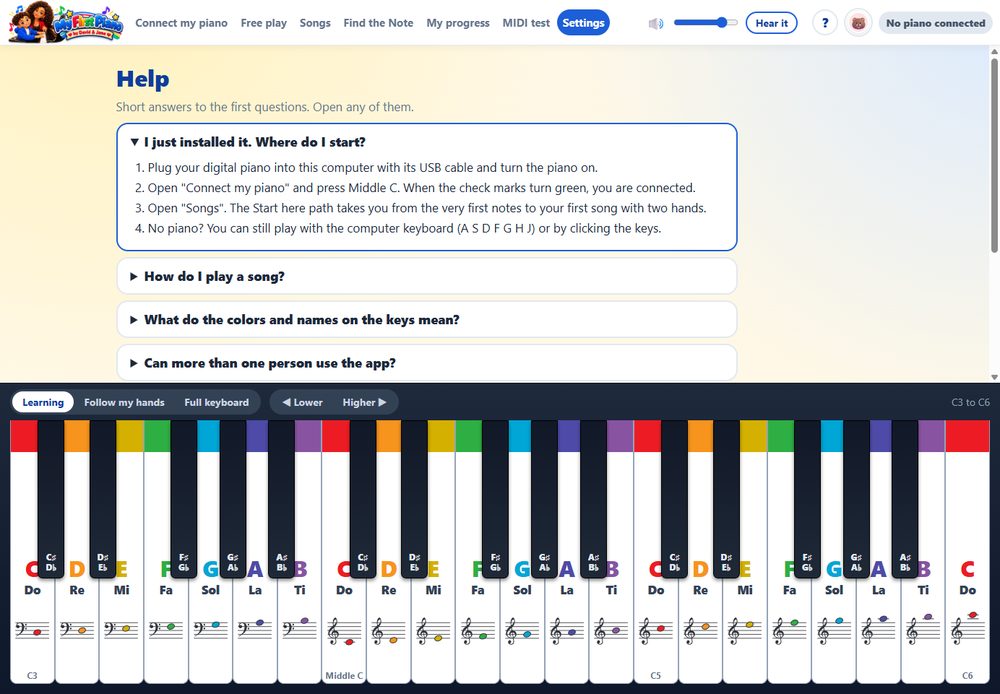
Task: Expand "How do I play a song?"
Action: coord(427,276)
